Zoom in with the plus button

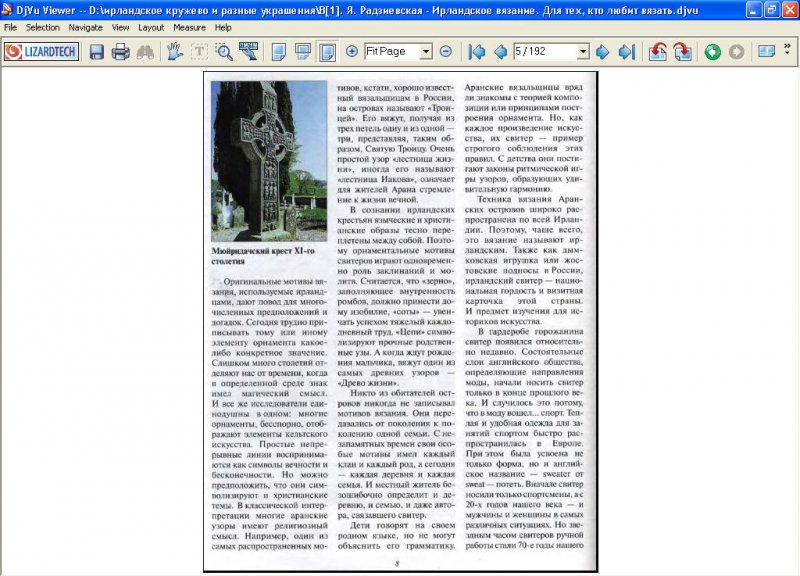point(352,51)
